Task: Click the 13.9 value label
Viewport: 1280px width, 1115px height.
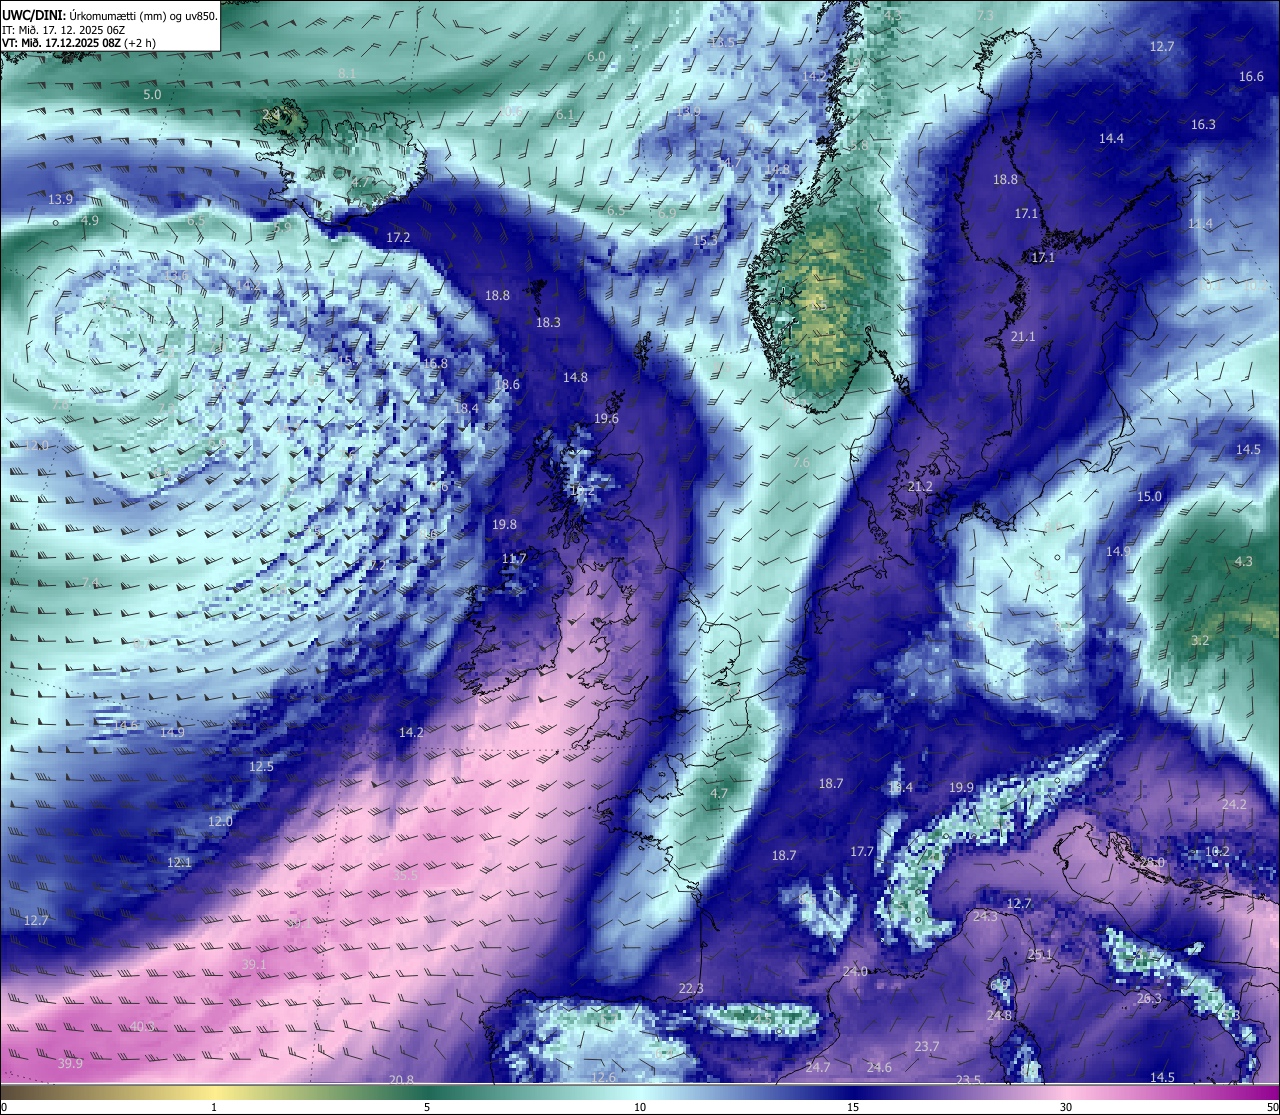Action: click(x=61, y=200)
